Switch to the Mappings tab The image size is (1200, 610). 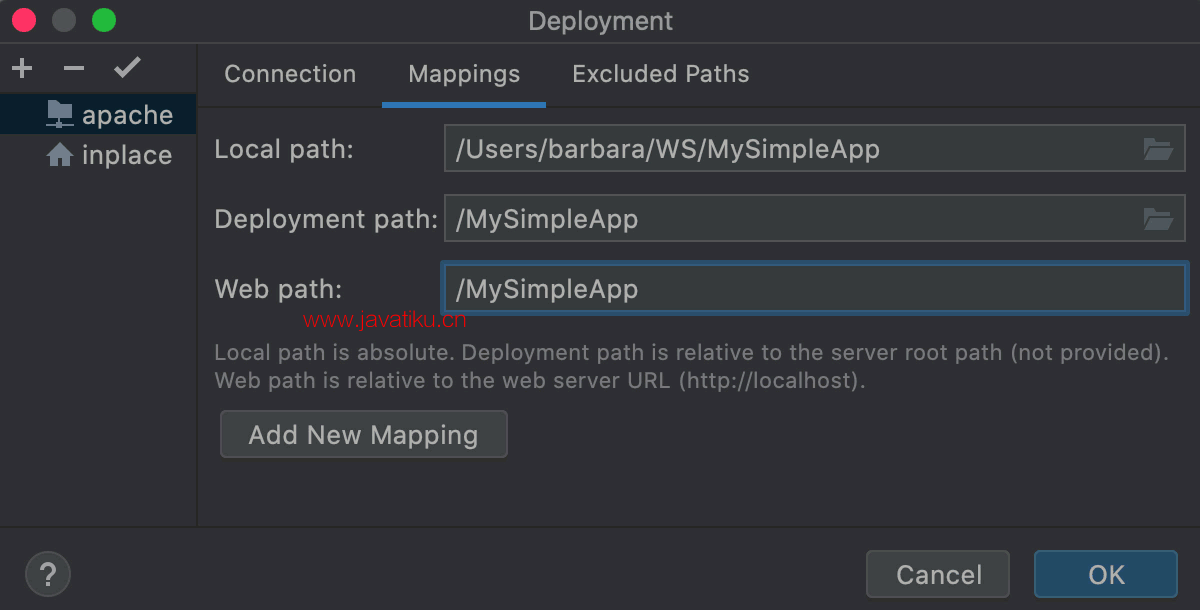(464, 74)
